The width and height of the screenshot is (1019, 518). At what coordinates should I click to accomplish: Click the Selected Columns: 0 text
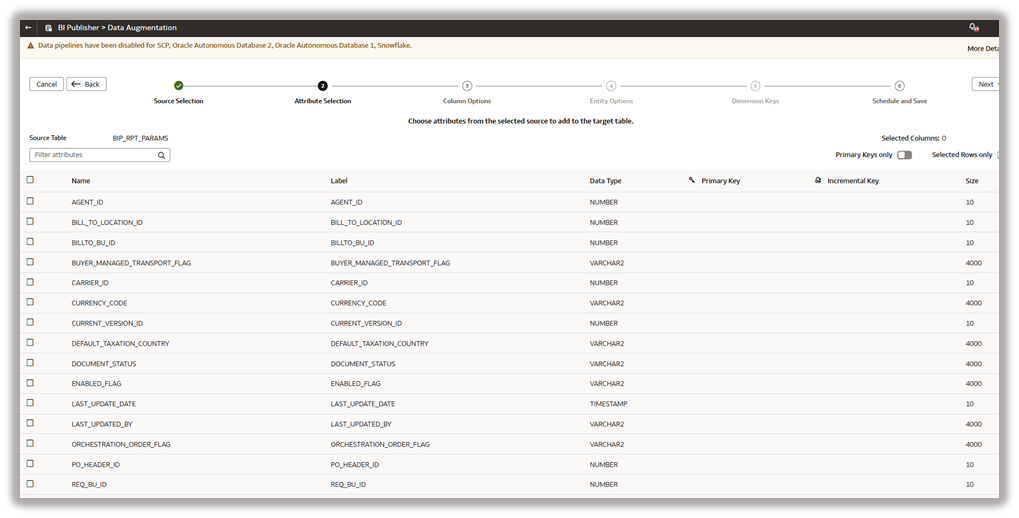coord(914,138)
